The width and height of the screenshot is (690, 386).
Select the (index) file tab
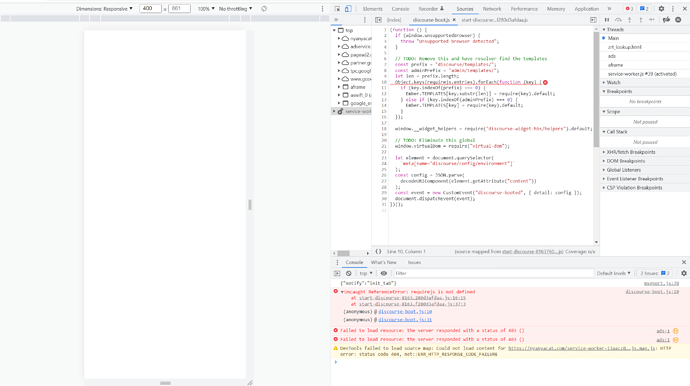point(394,20)
